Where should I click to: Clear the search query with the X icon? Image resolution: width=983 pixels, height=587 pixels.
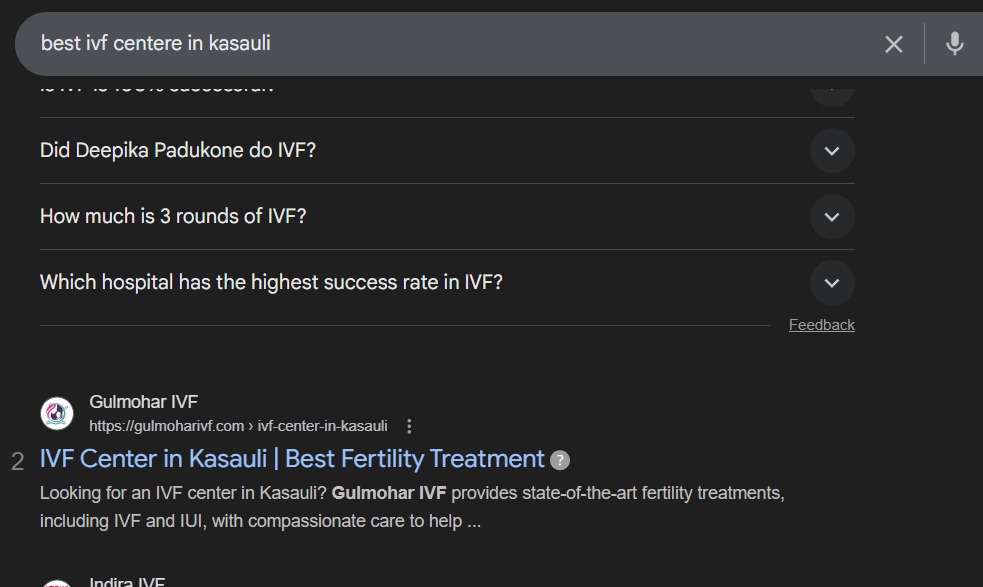click(893, 44)
